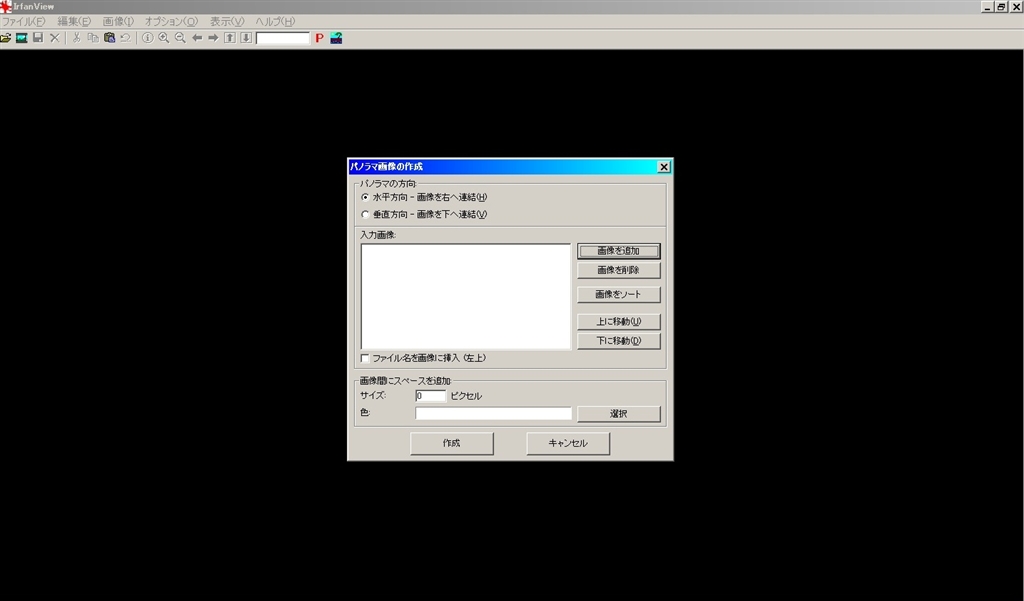Viewport: 1024px width, 601px height.
Task: Open the 編集(E) menu
Action: click(74, 22)
